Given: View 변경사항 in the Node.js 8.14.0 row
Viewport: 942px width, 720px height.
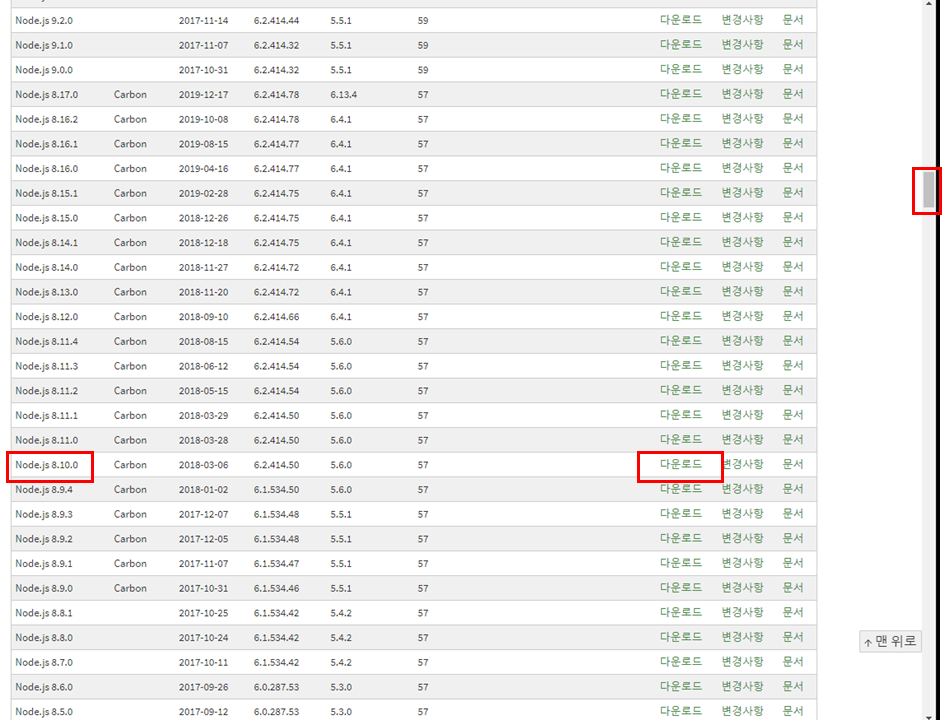Looking at the screenshot, I should pyautogui.click(x=743, y=266).
